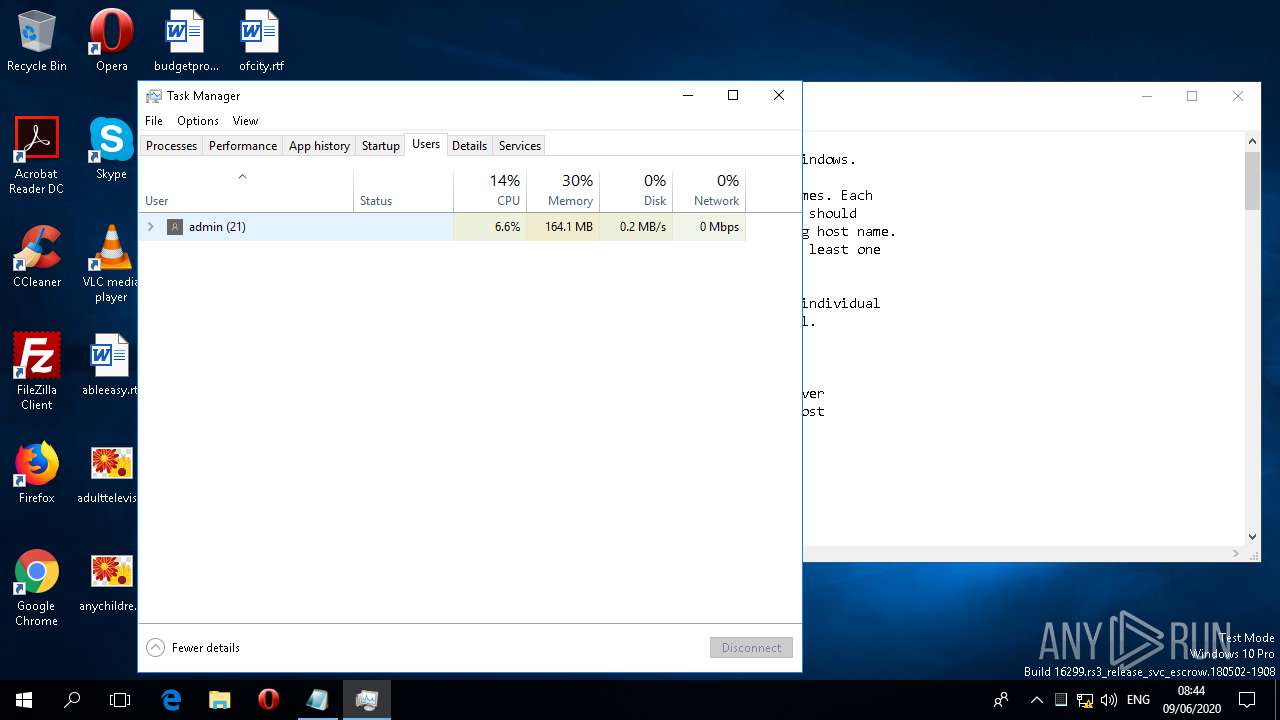Launch Skype from desktop
1280x720 pixels.
pos(111,149)
